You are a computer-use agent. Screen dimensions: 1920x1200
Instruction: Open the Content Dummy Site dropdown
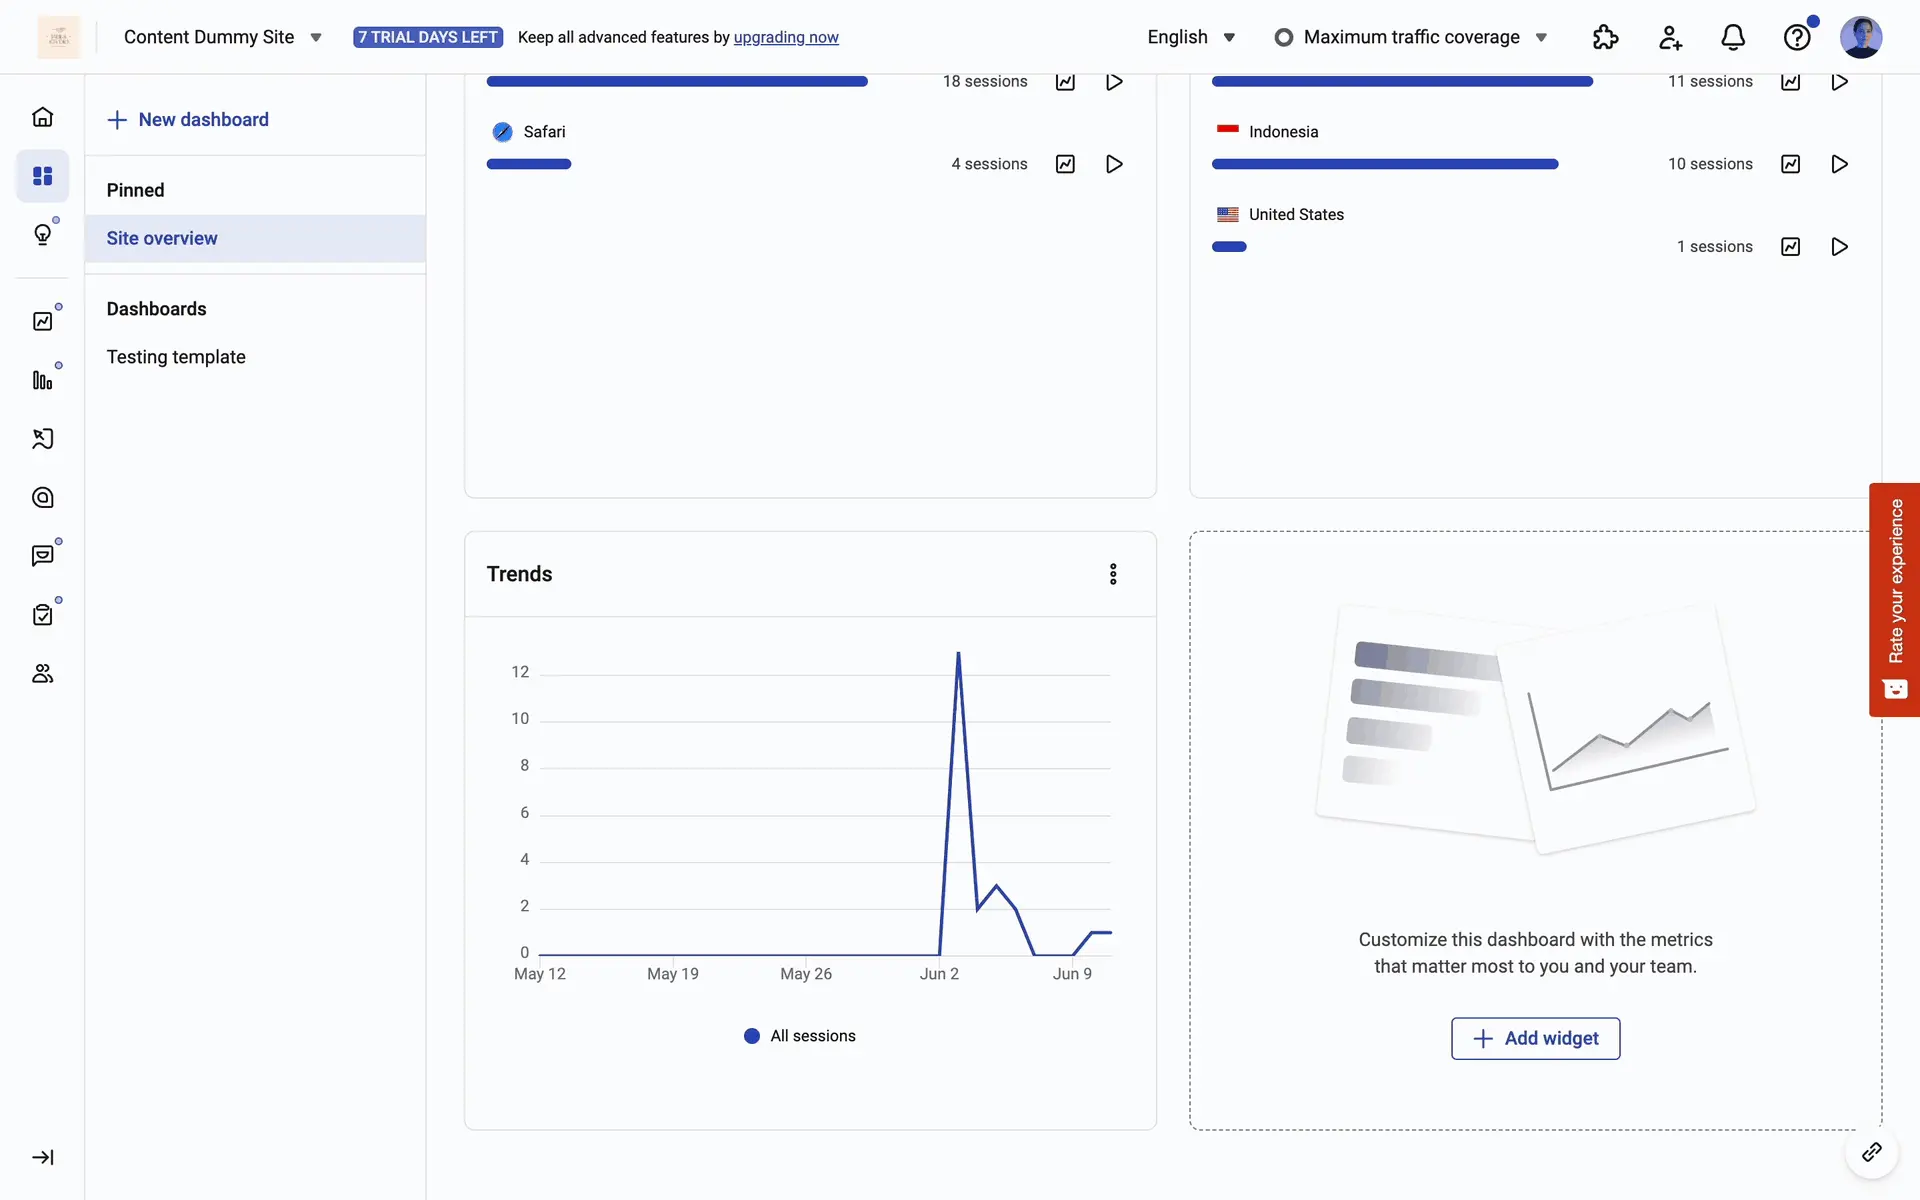222,37
